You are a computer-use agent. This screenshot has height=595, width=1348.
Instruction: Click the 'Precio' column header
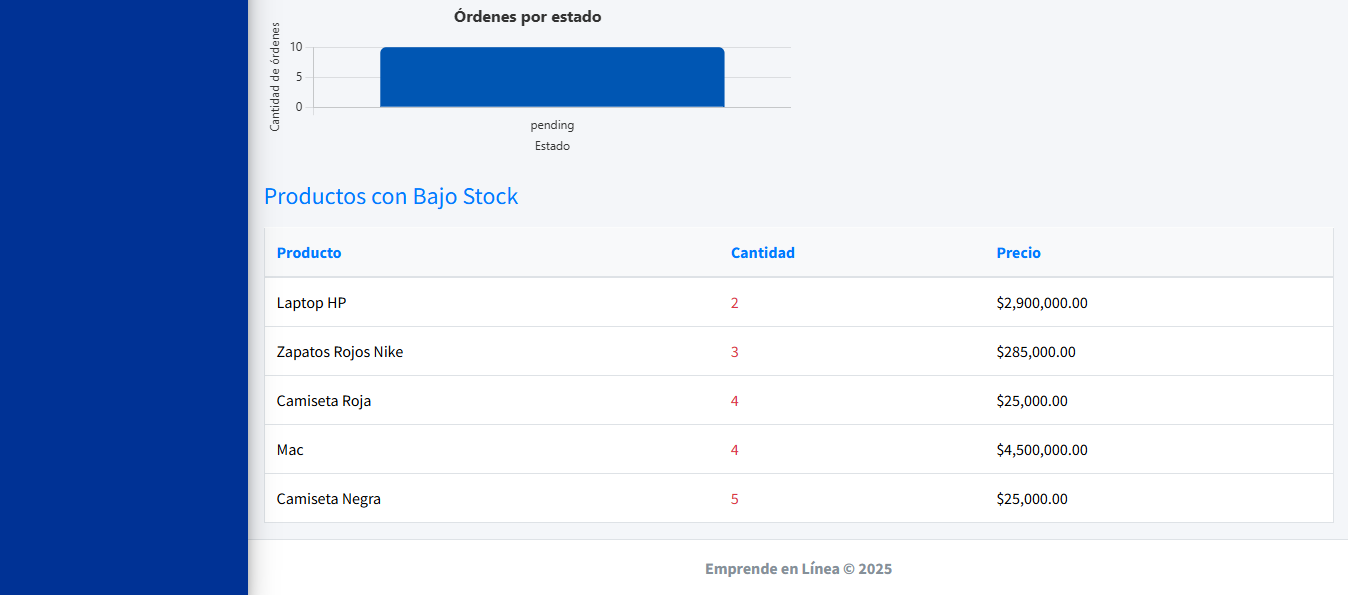pos(1018,253)
